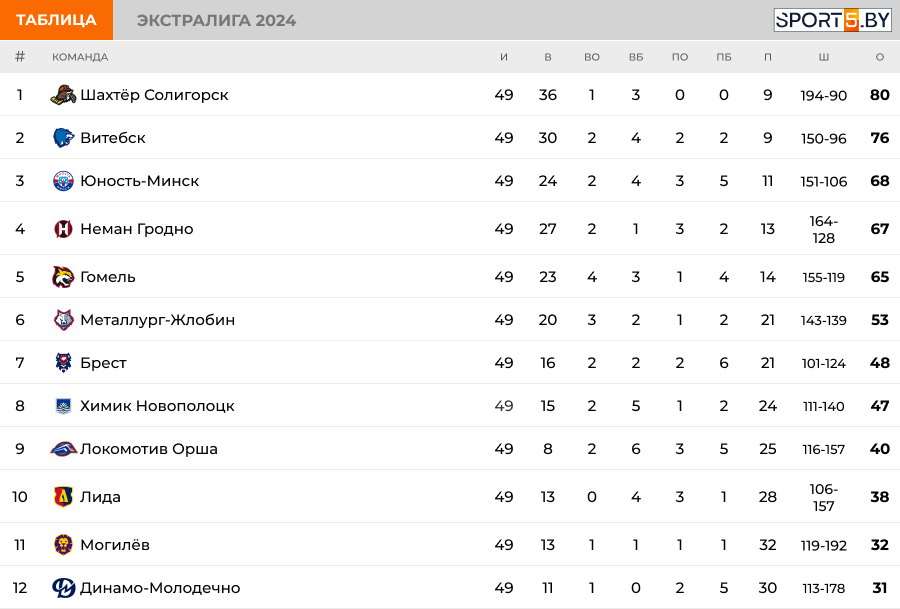Click the Неман Гродно logo icon
The image size is (900, 609).
click(63, 229)
